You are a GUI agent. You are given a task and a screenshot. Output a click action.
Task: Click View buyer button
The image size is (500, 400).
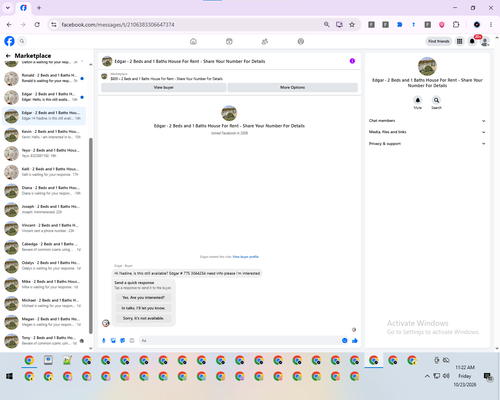[x=164, y=87]
